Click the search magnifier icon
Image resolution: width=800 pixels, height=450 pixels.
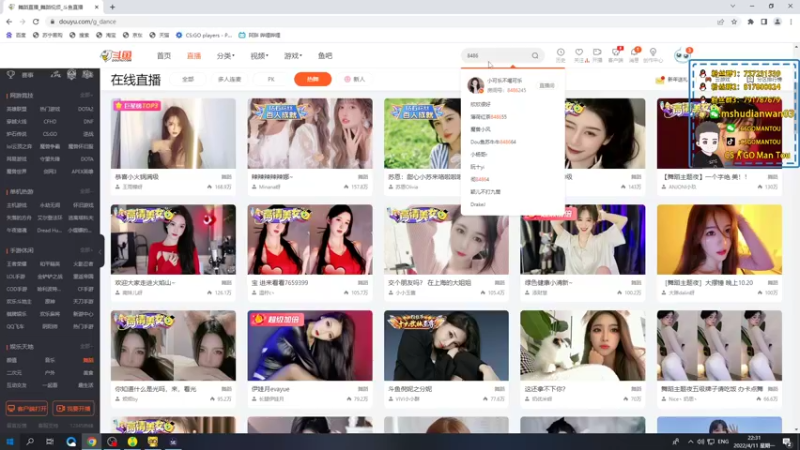coord(535,56)
